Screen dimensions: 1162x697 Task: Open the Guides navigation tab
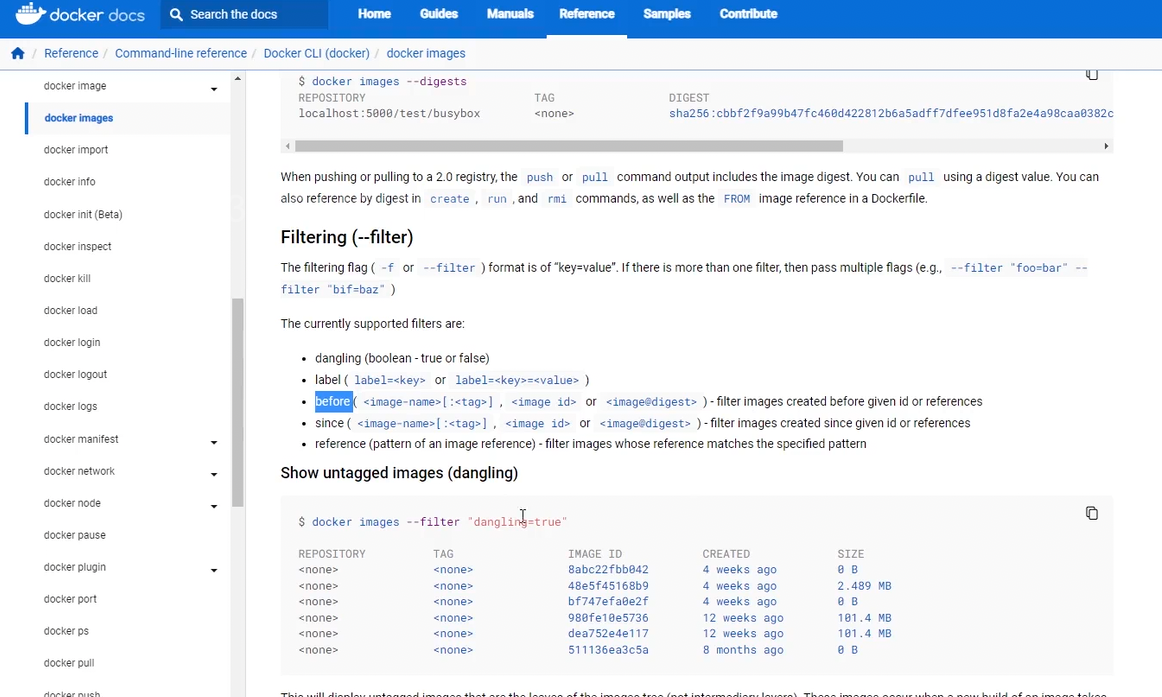[x=439, y=14]
